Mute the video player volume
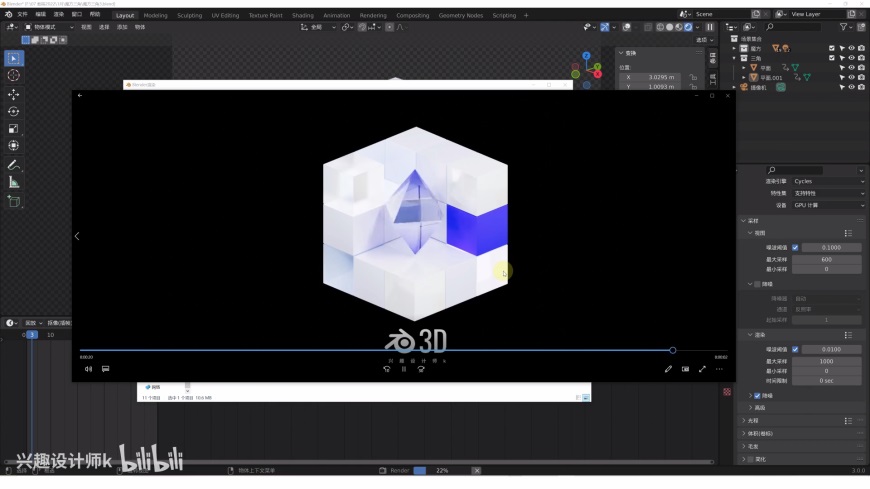This screenshot has width=870, height=489. [88, 369]
